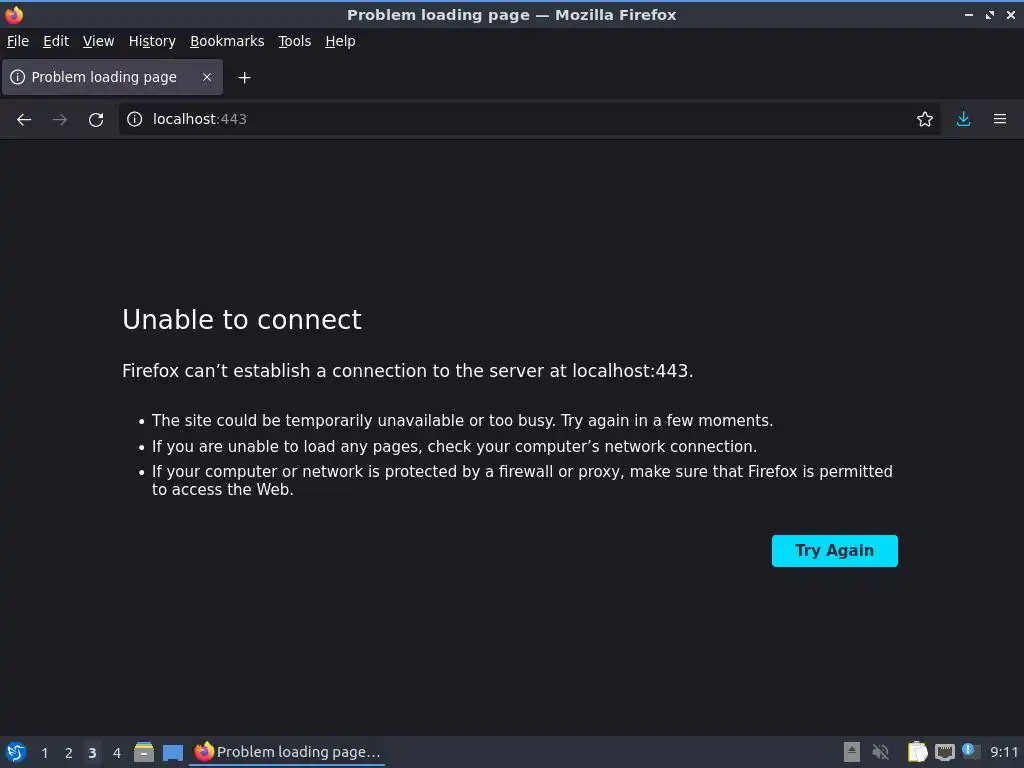Minimize the Firefox window
This screenshot has height=768, width=1024.
point(969,14)
